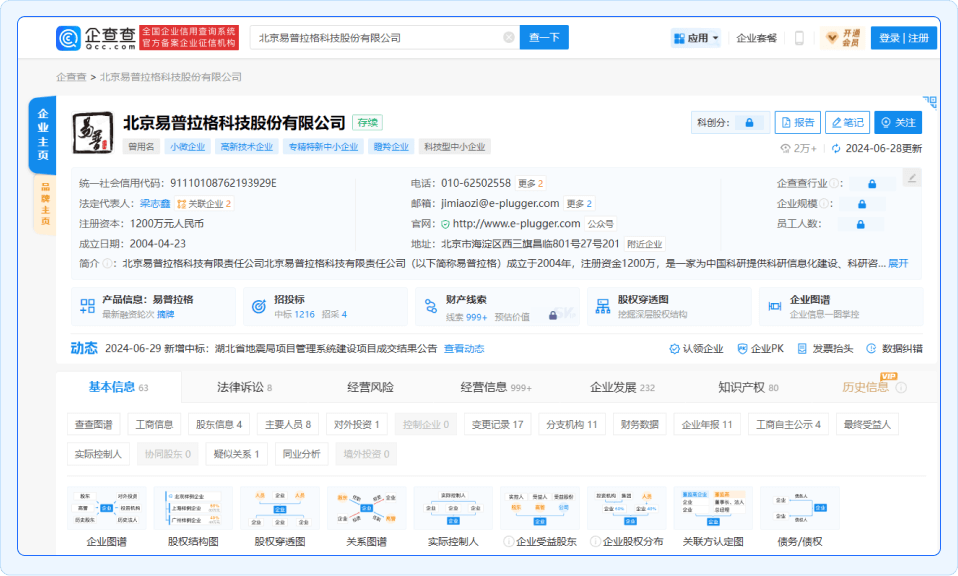The height and width of the screenshot is (576, 958).
Task: Click the lock icon for 员工人数
Action: pos(860,224)
